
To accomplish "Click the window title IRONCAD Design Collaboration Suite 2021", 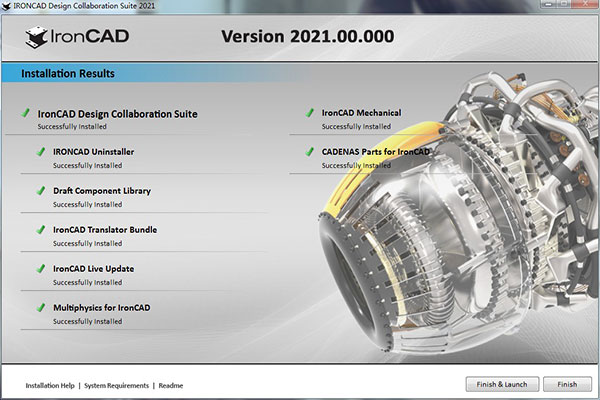I will pos(84,6).
